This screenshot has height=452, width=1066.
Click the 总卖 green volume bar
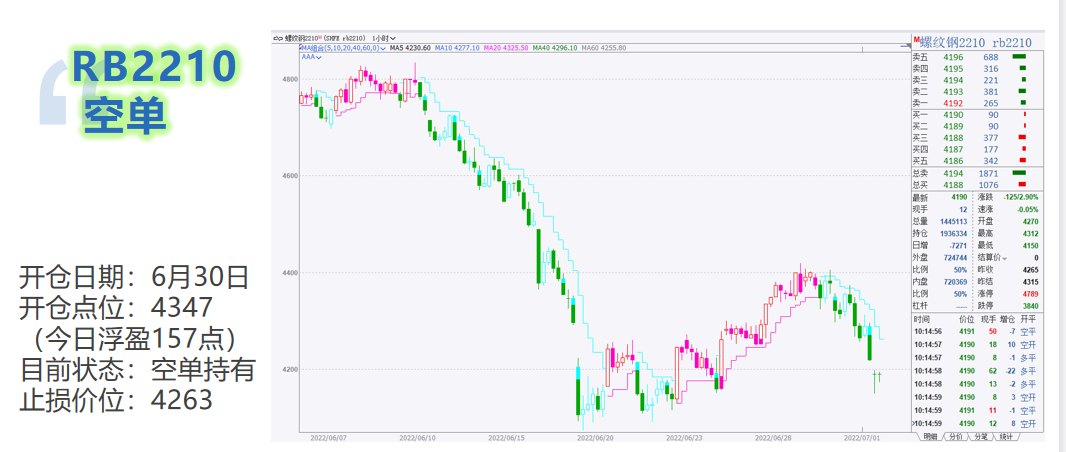[x=1020, y=173]
